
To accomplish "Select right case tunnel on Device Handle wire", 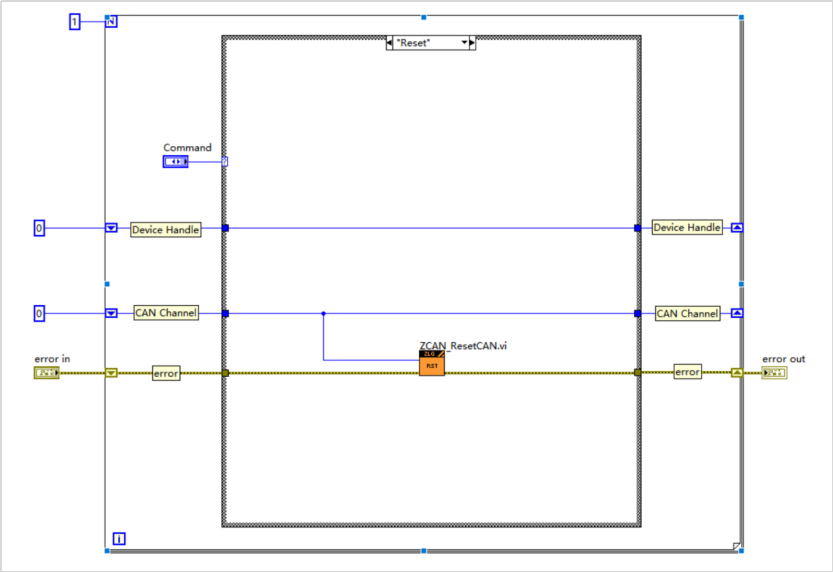I will [x=638, y=228].
